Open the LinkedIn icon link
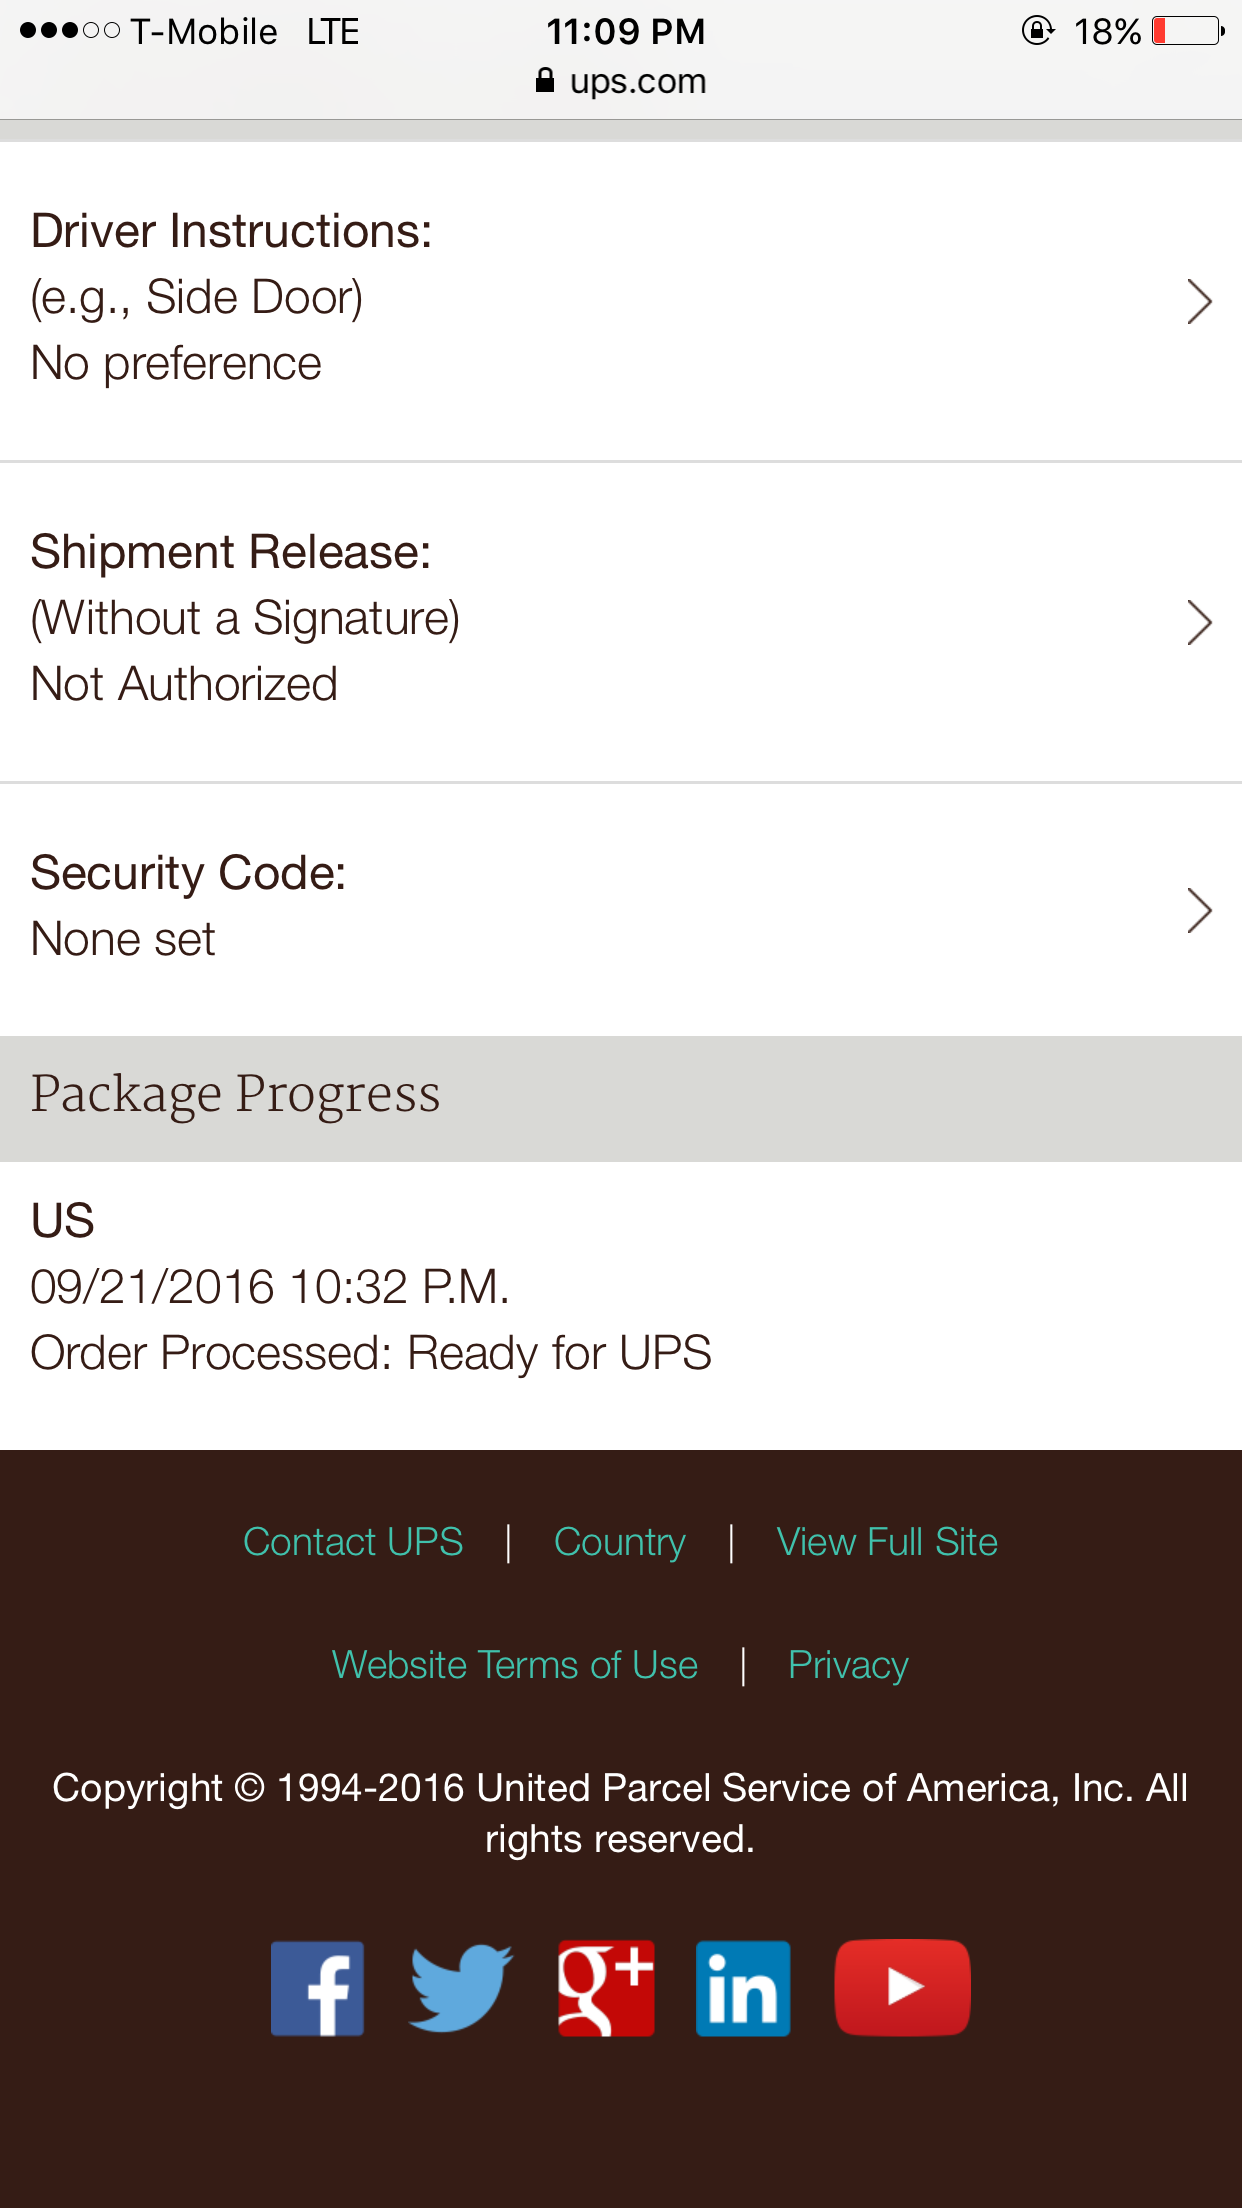Viewport: 1242px width, 2208px height. [x=743, y=1988]
